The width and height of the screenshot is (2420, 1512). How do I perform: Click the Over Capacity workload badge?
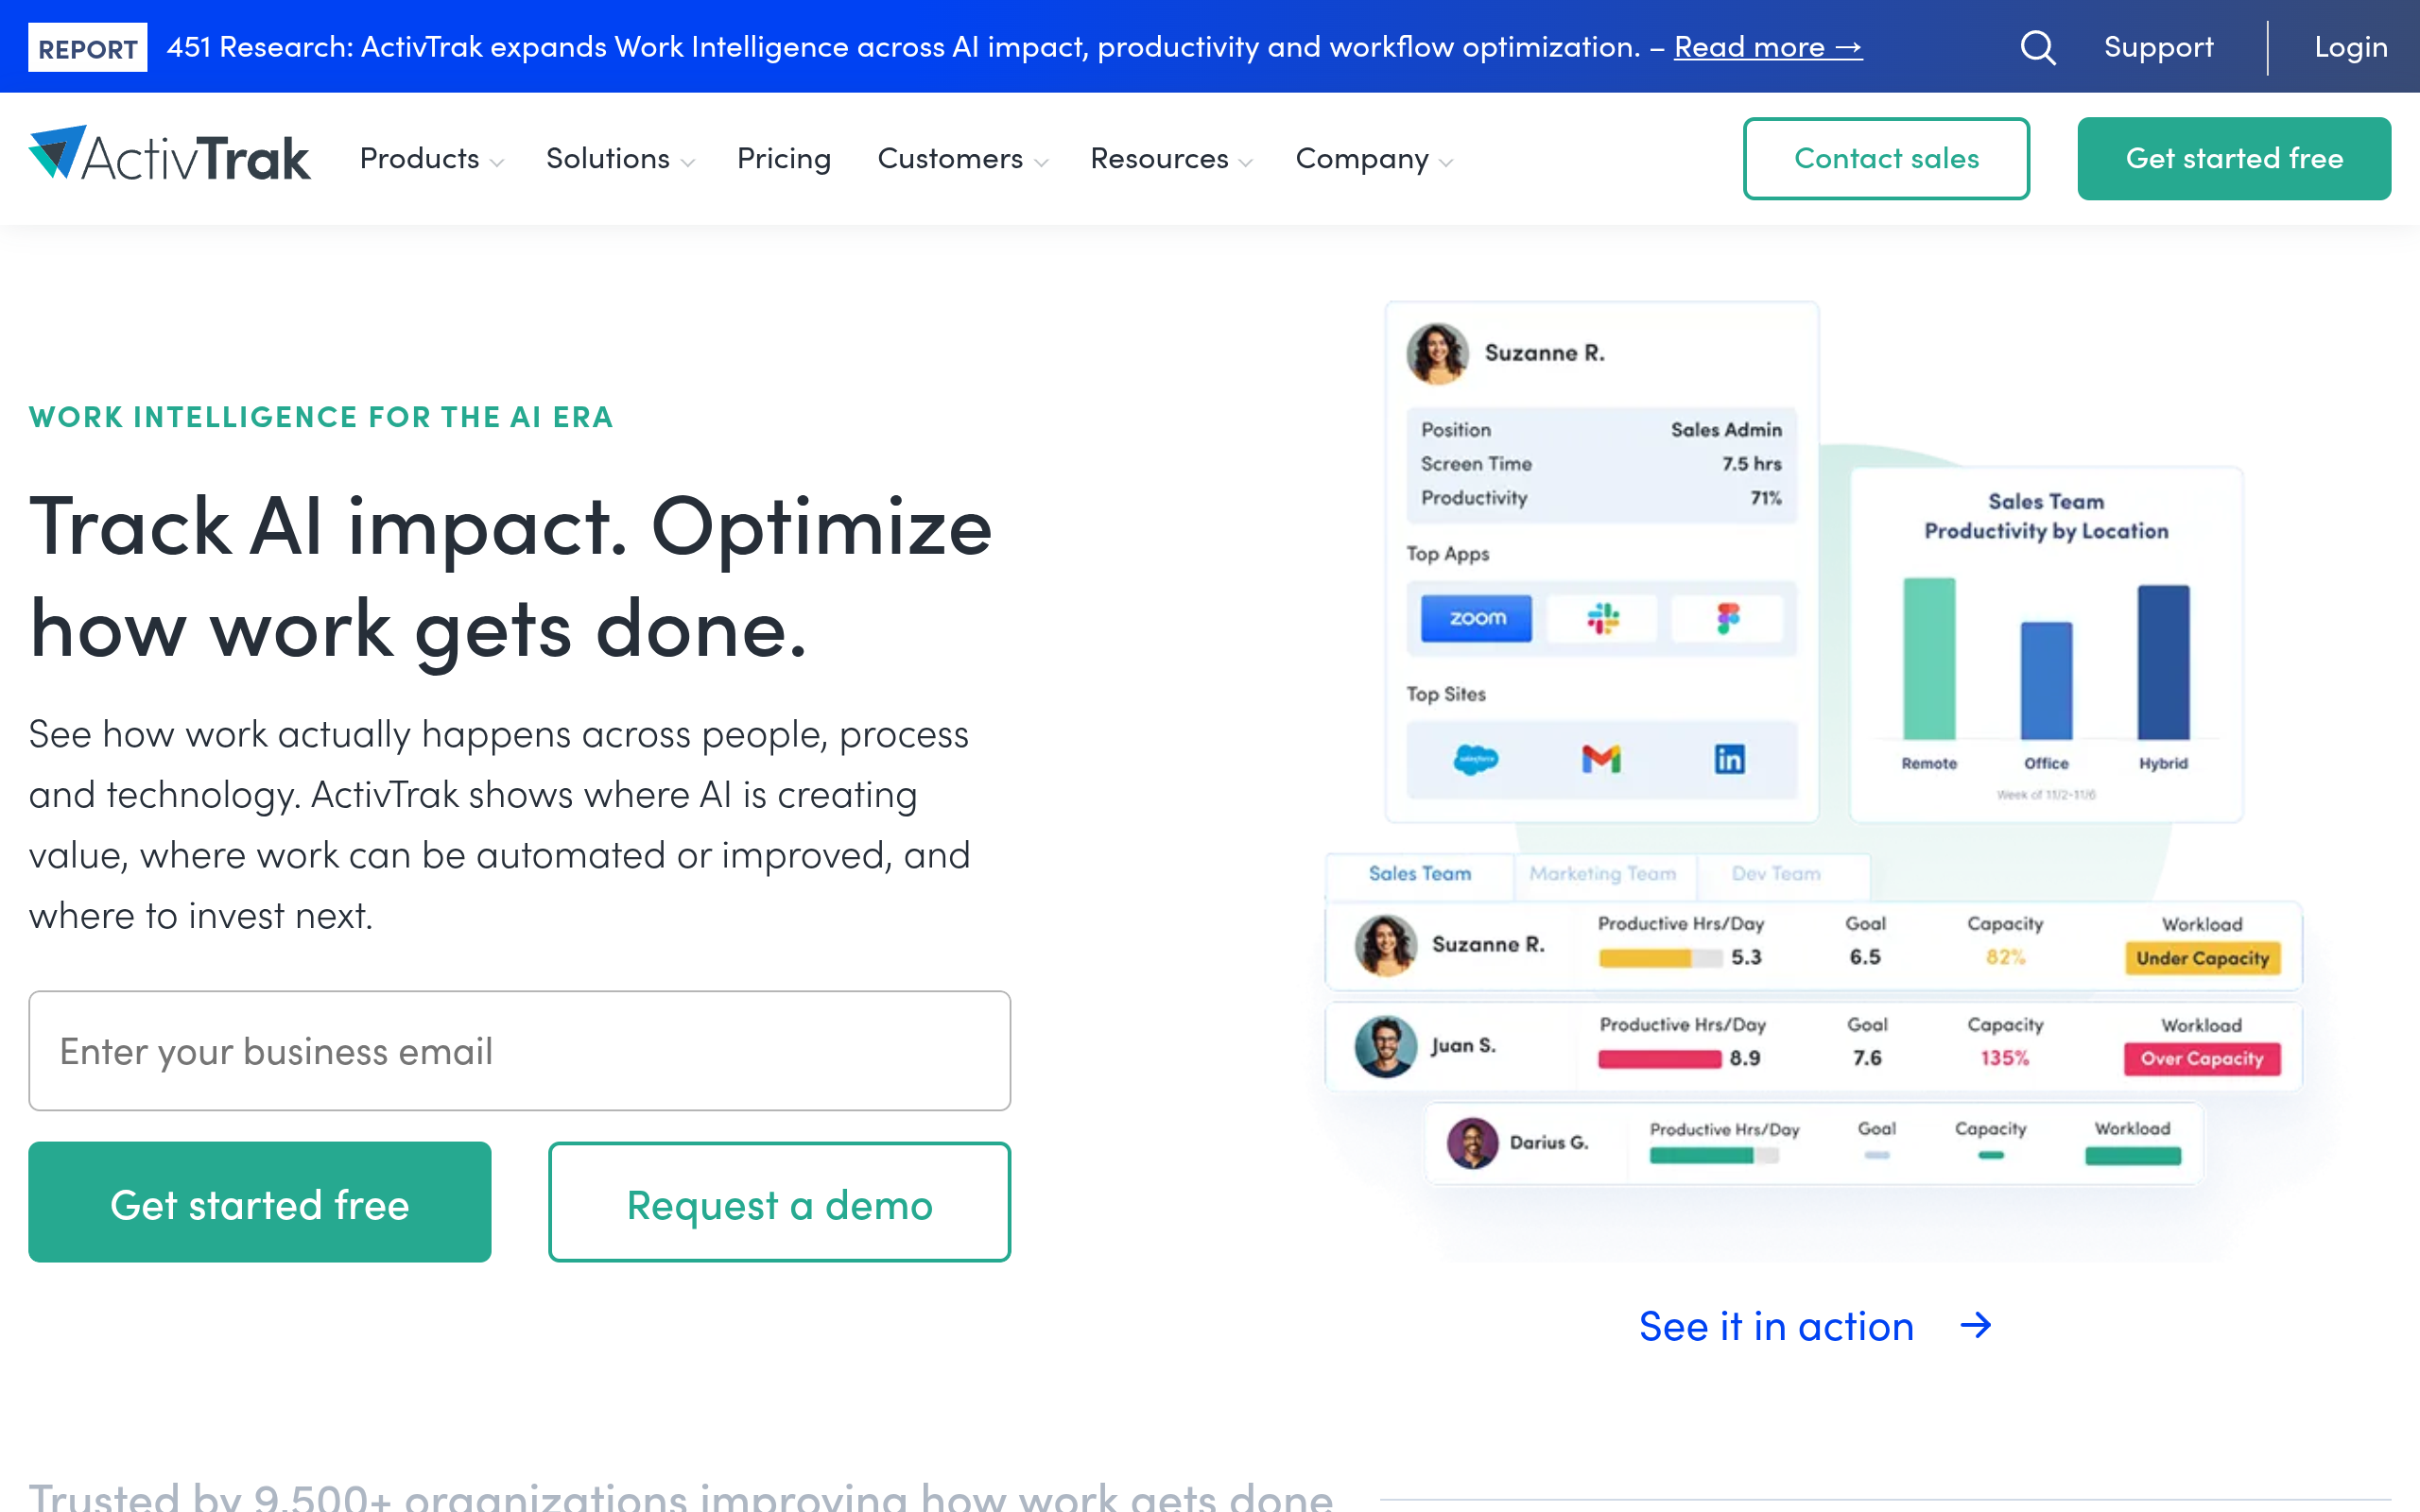coord(2202,1059)
